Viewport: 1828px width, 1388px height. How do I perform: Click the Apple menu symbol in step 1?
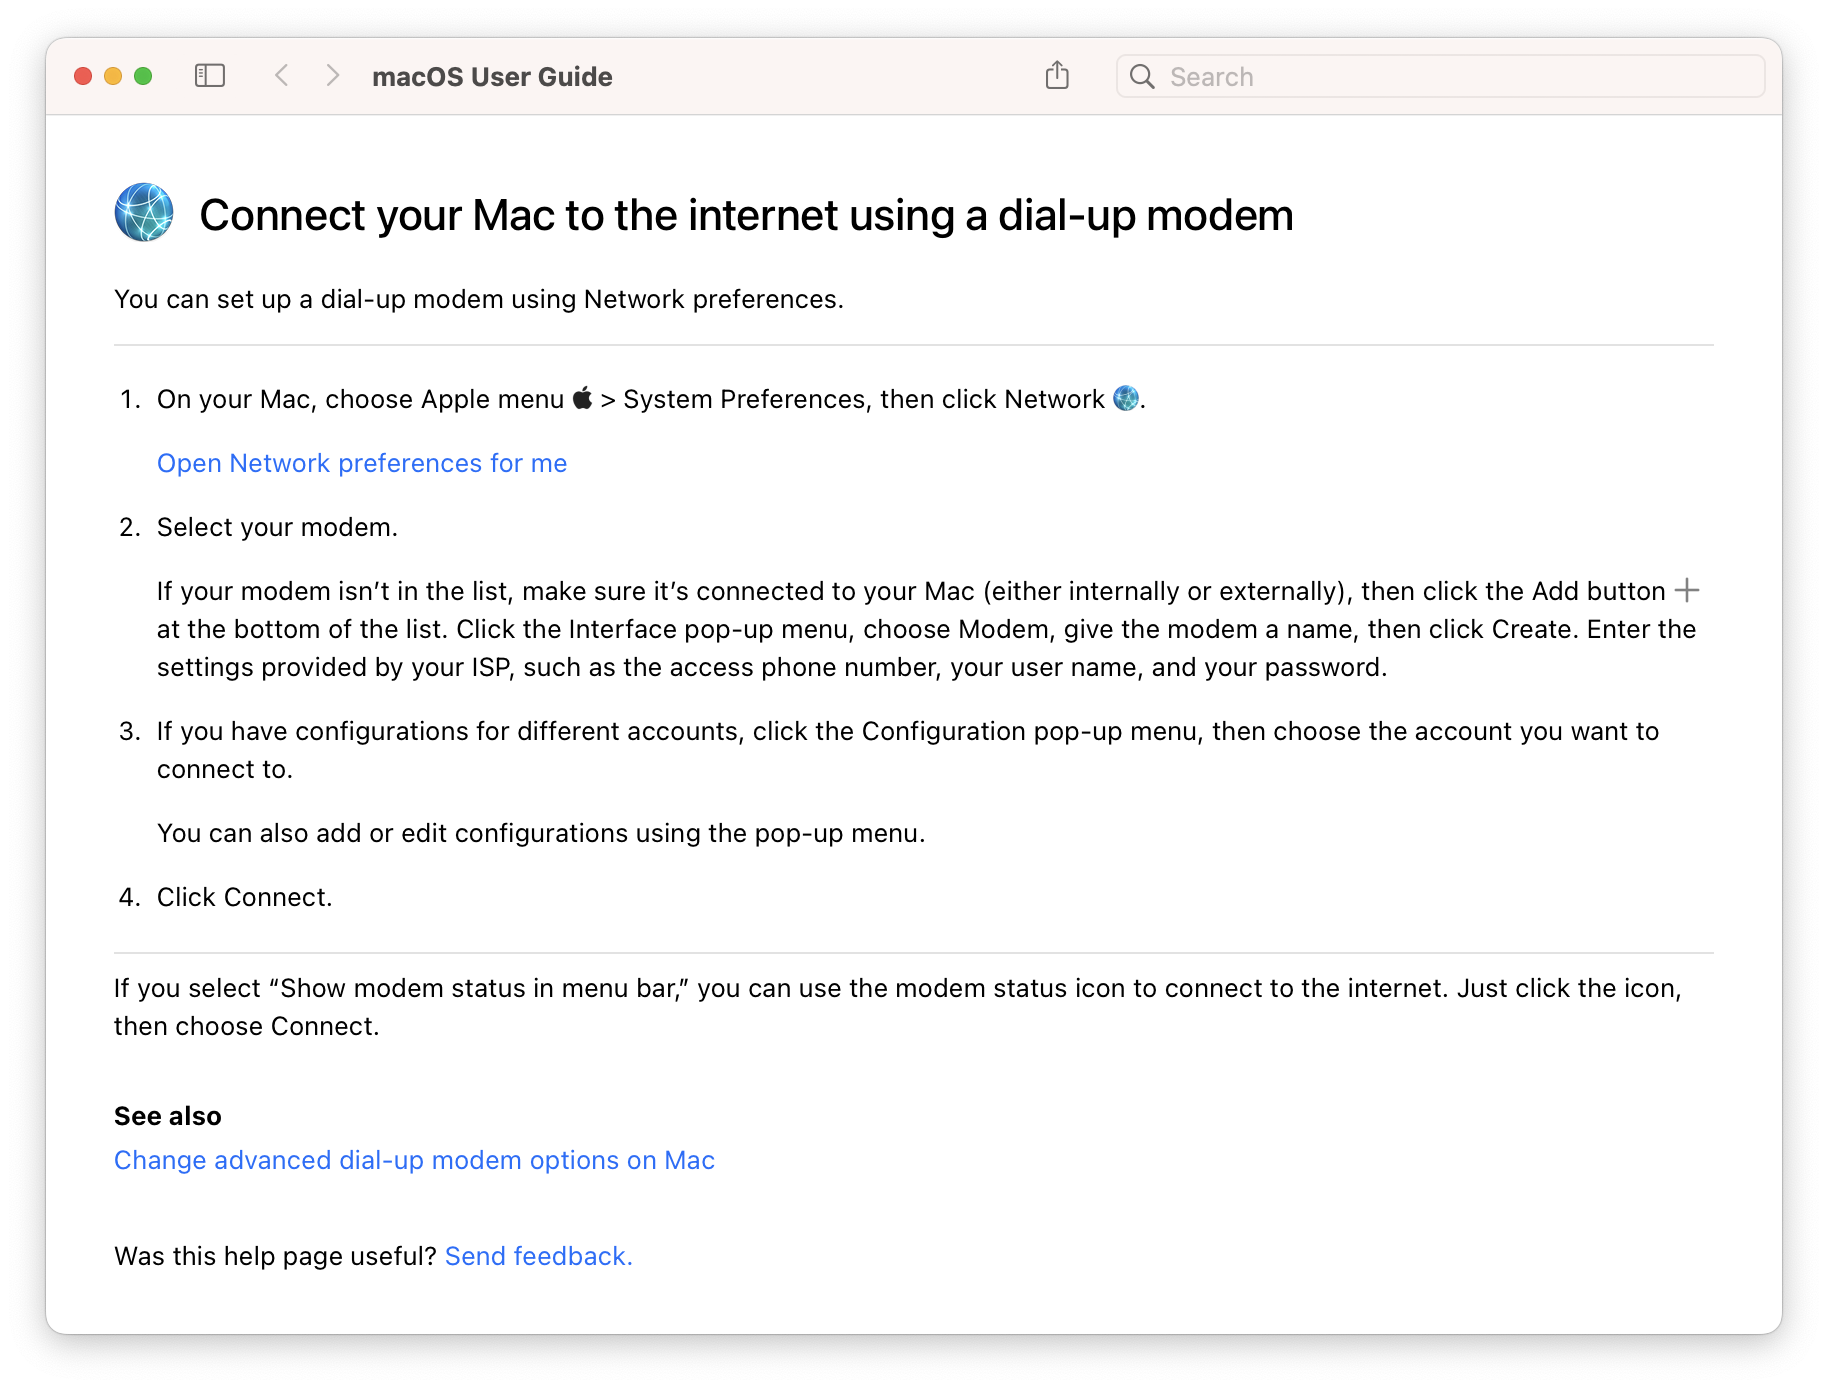[x=583, y=398]
